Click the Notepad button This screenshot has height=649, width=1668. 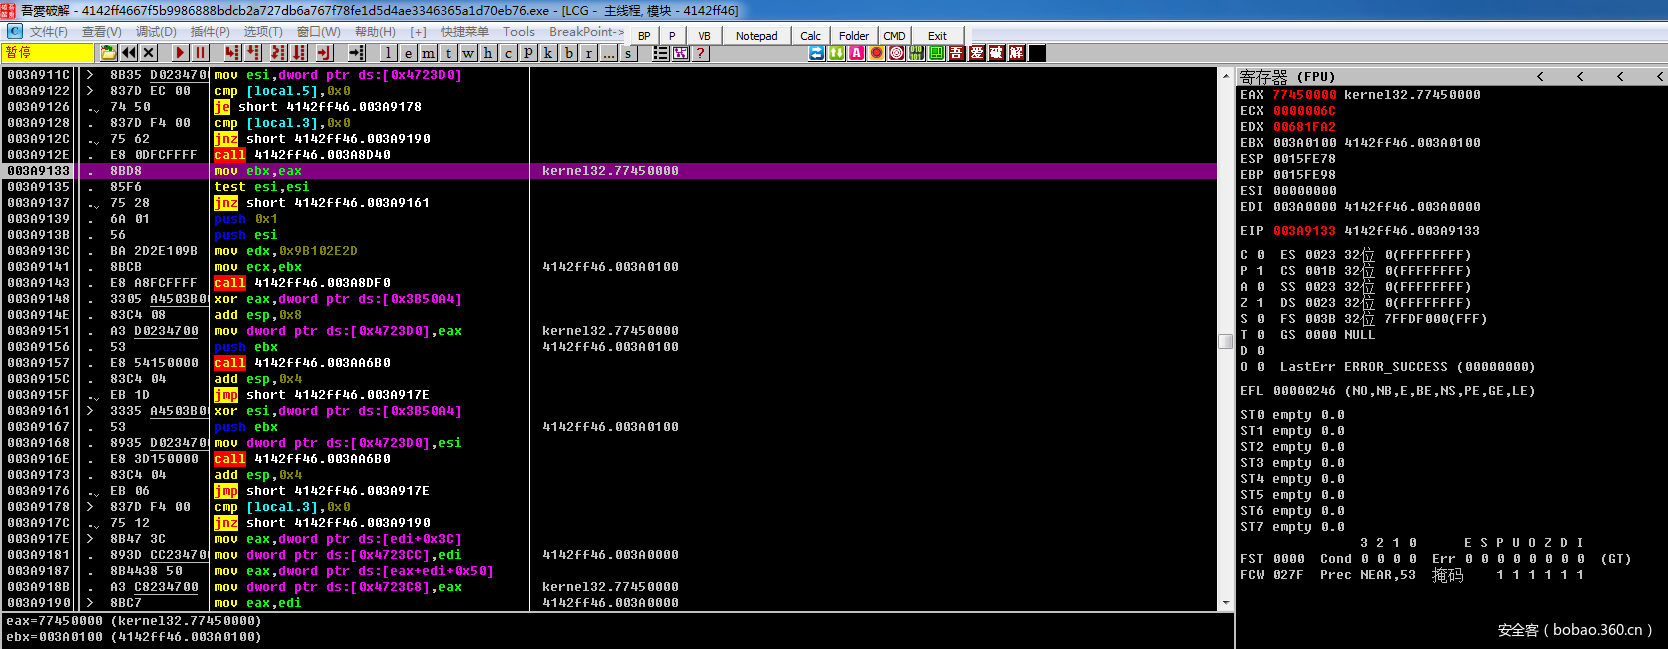click(x=756, y=36)
